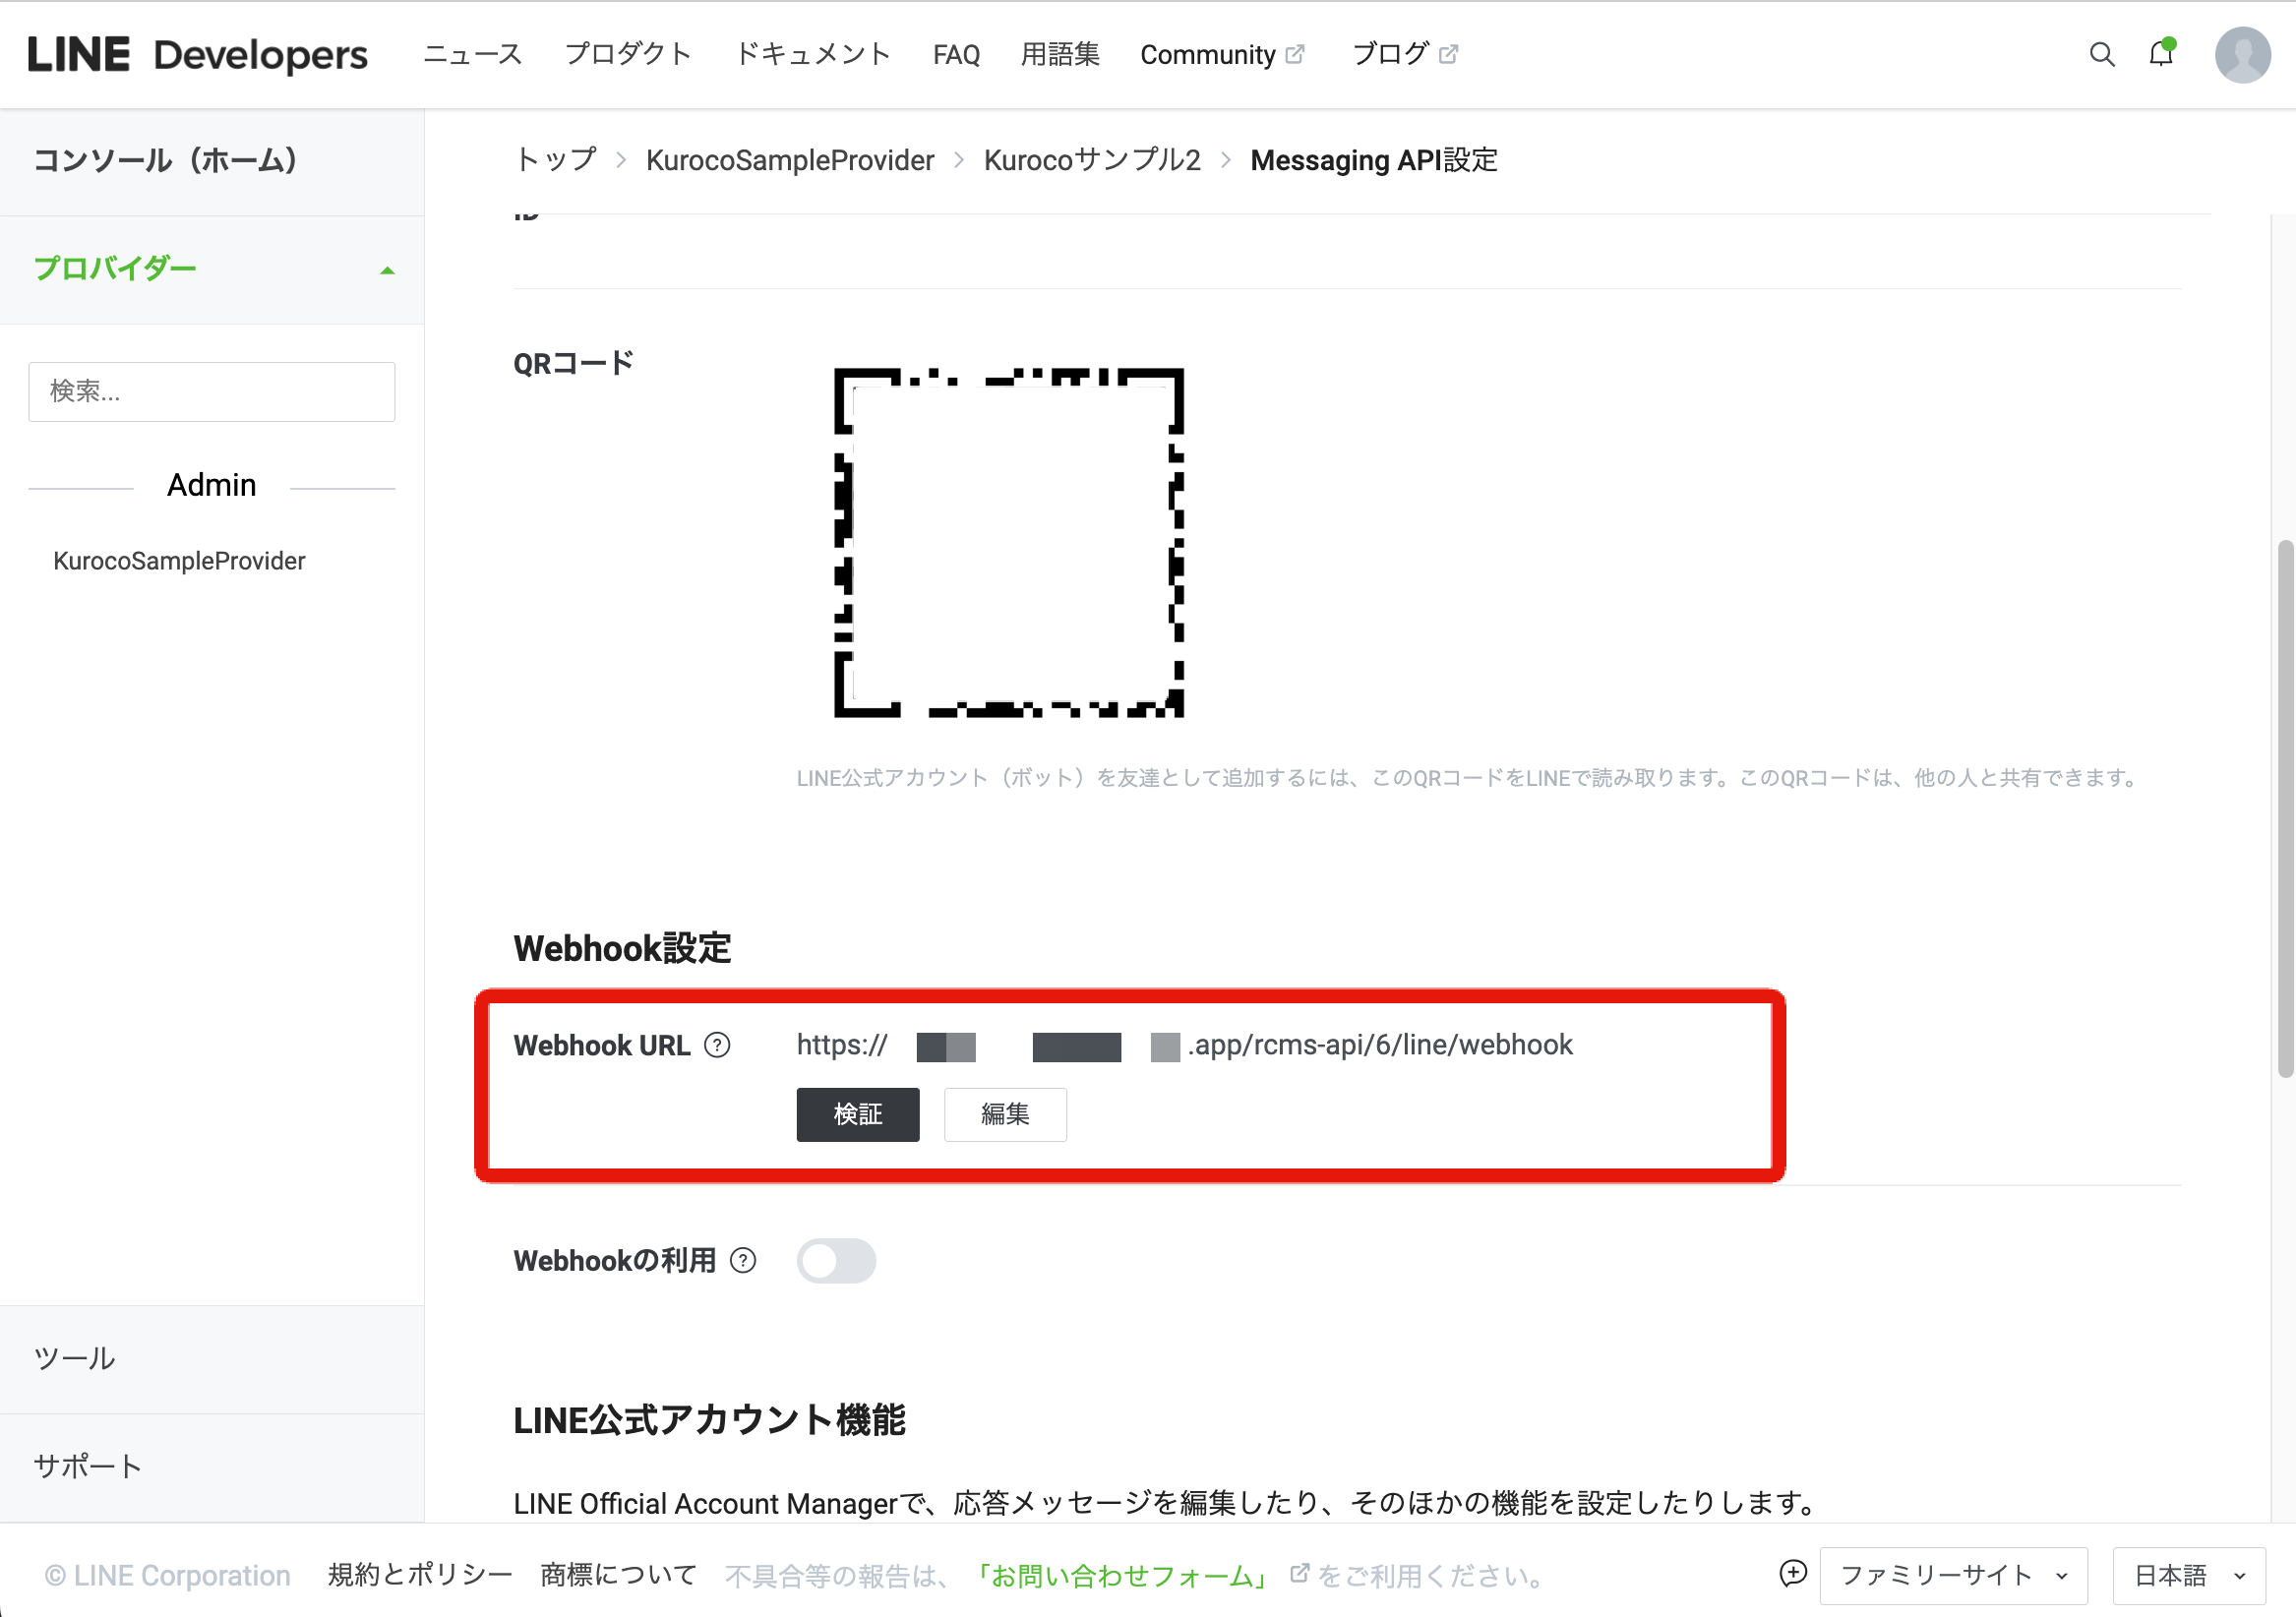Click the Community external link icon
The height and width of the screenshot is (1617, 2296).
1295,54
